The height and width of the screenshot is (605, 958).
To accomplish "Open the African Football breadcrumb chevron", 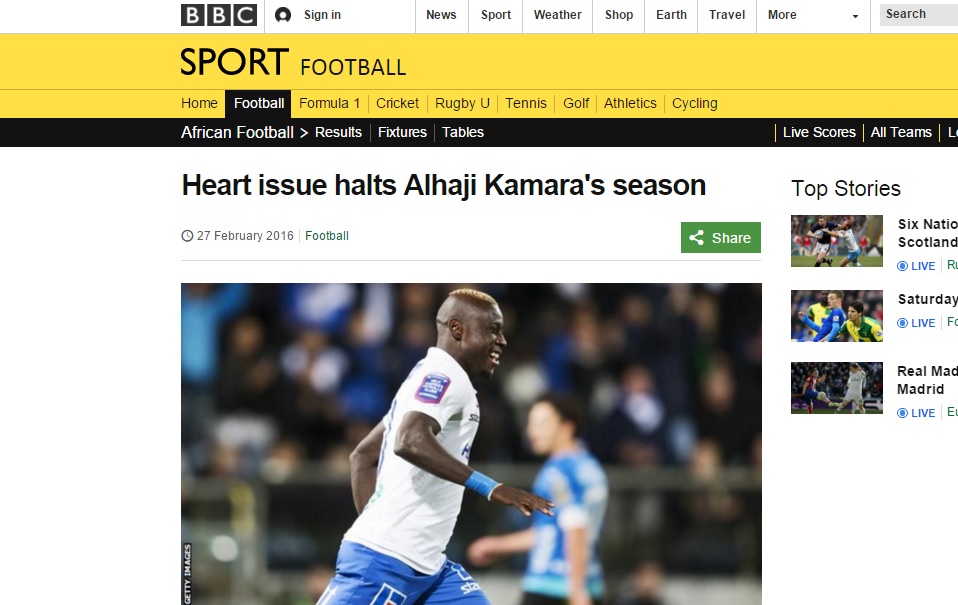I will tap(304, 133).
